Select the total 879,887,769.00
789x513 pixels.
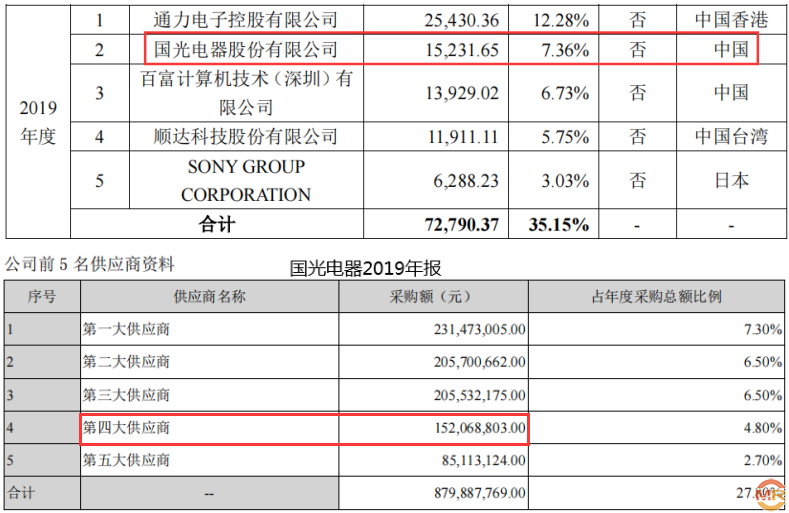(480, 493)
